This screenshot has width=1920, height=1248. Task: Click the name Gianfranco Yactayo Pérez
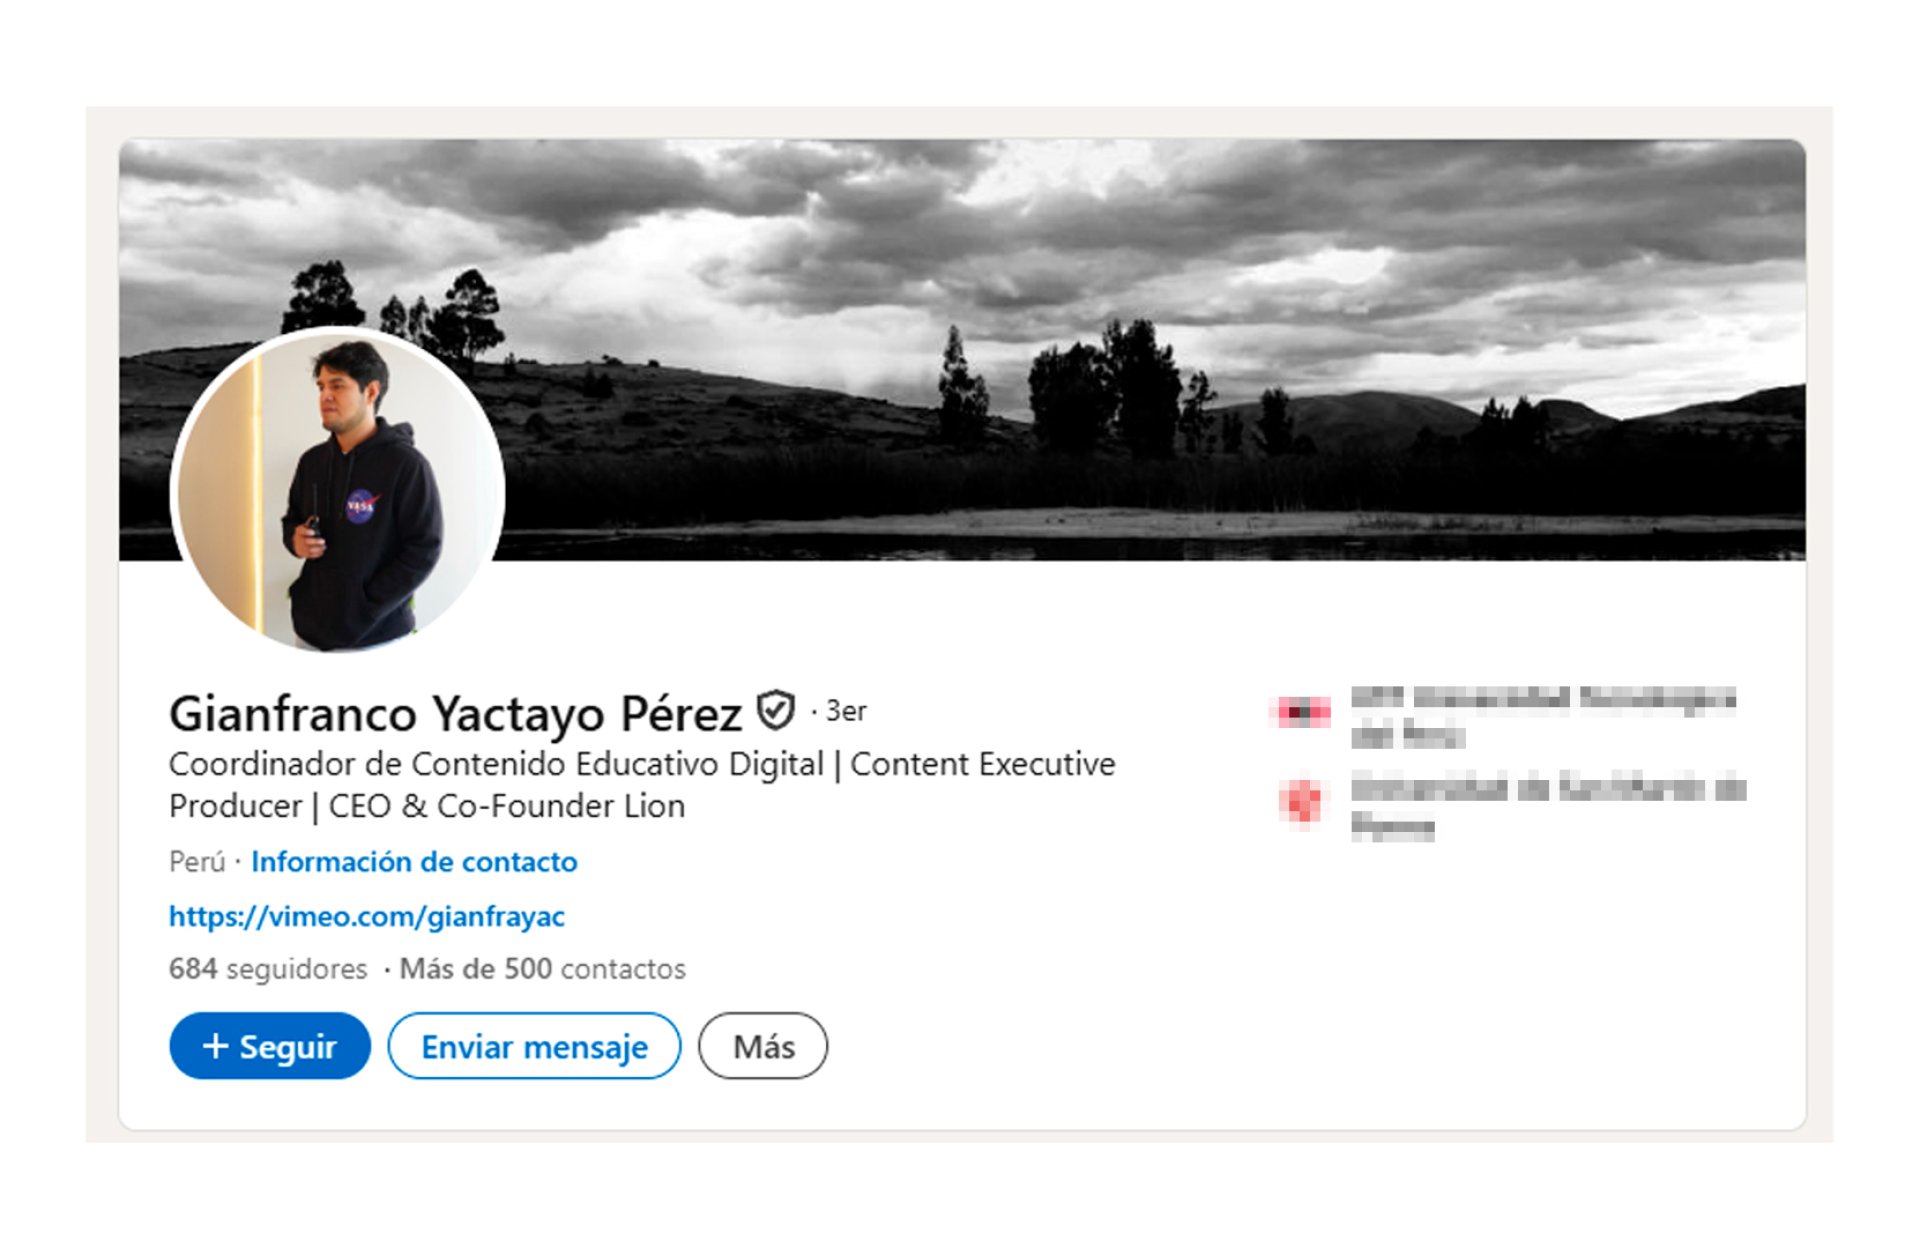[x=455, y=714]
